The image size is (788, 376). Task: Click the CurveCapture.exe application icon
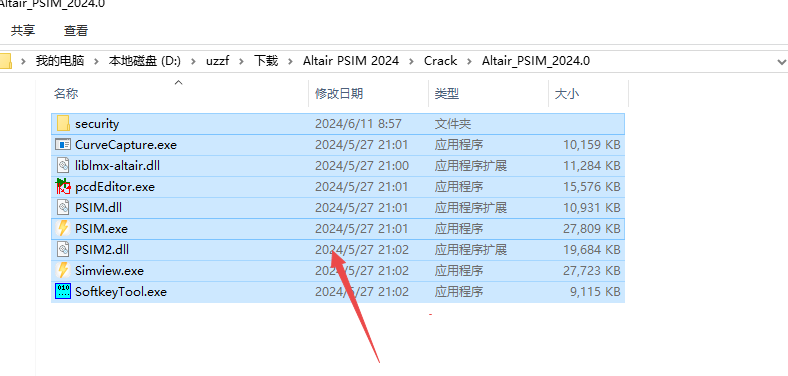(x=63, y=144)
